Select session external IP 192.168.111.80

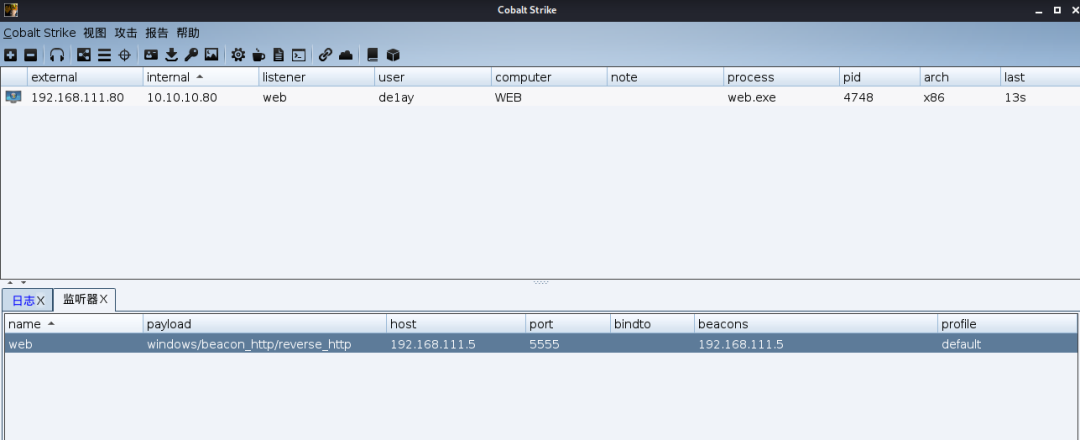[x=77, y=98]
